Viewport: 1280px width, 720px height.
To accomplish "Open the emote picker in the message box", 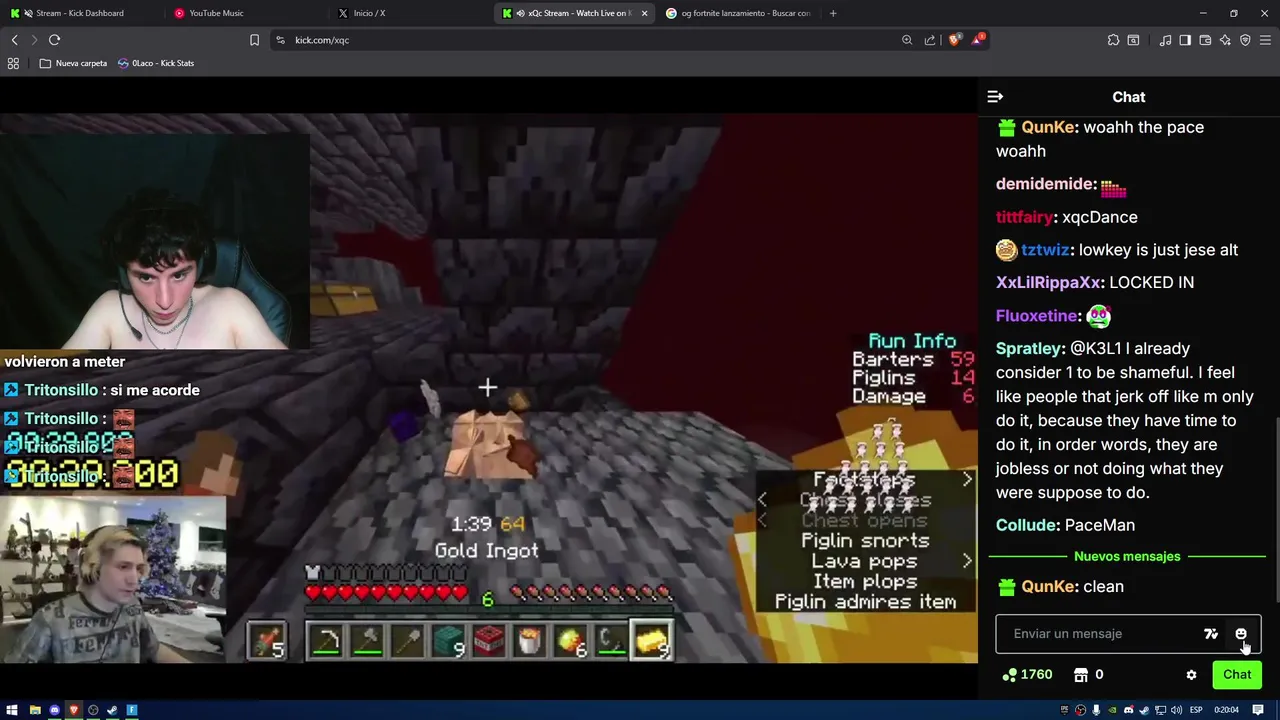I will click(x=1241, y=634).
